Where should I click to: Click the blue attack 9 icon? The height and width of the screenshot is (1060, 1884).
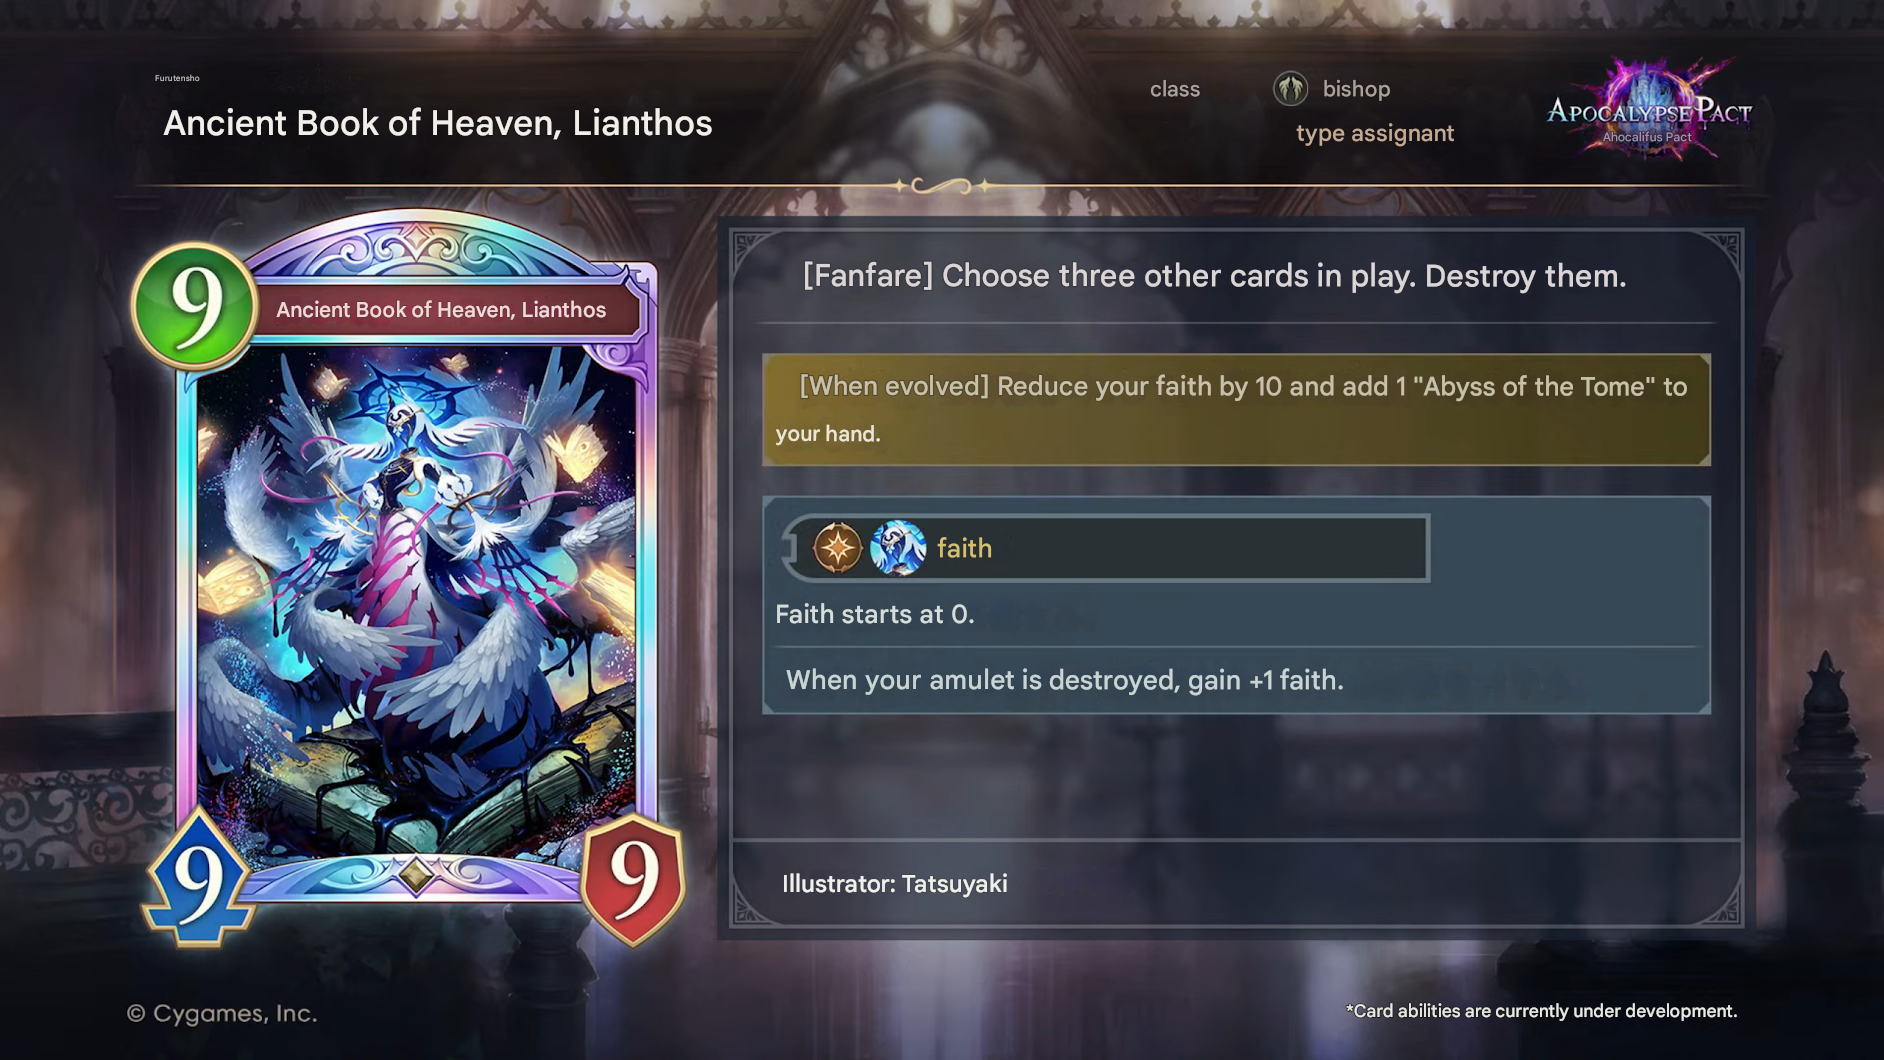coord(198,878)
